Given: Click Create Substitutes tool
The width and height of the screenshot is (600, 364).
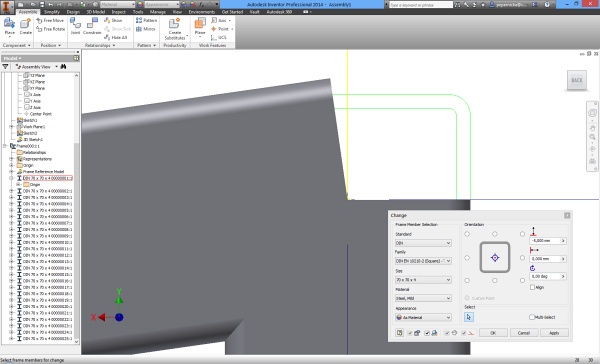Looking at the screenshot, I should 175,28.
